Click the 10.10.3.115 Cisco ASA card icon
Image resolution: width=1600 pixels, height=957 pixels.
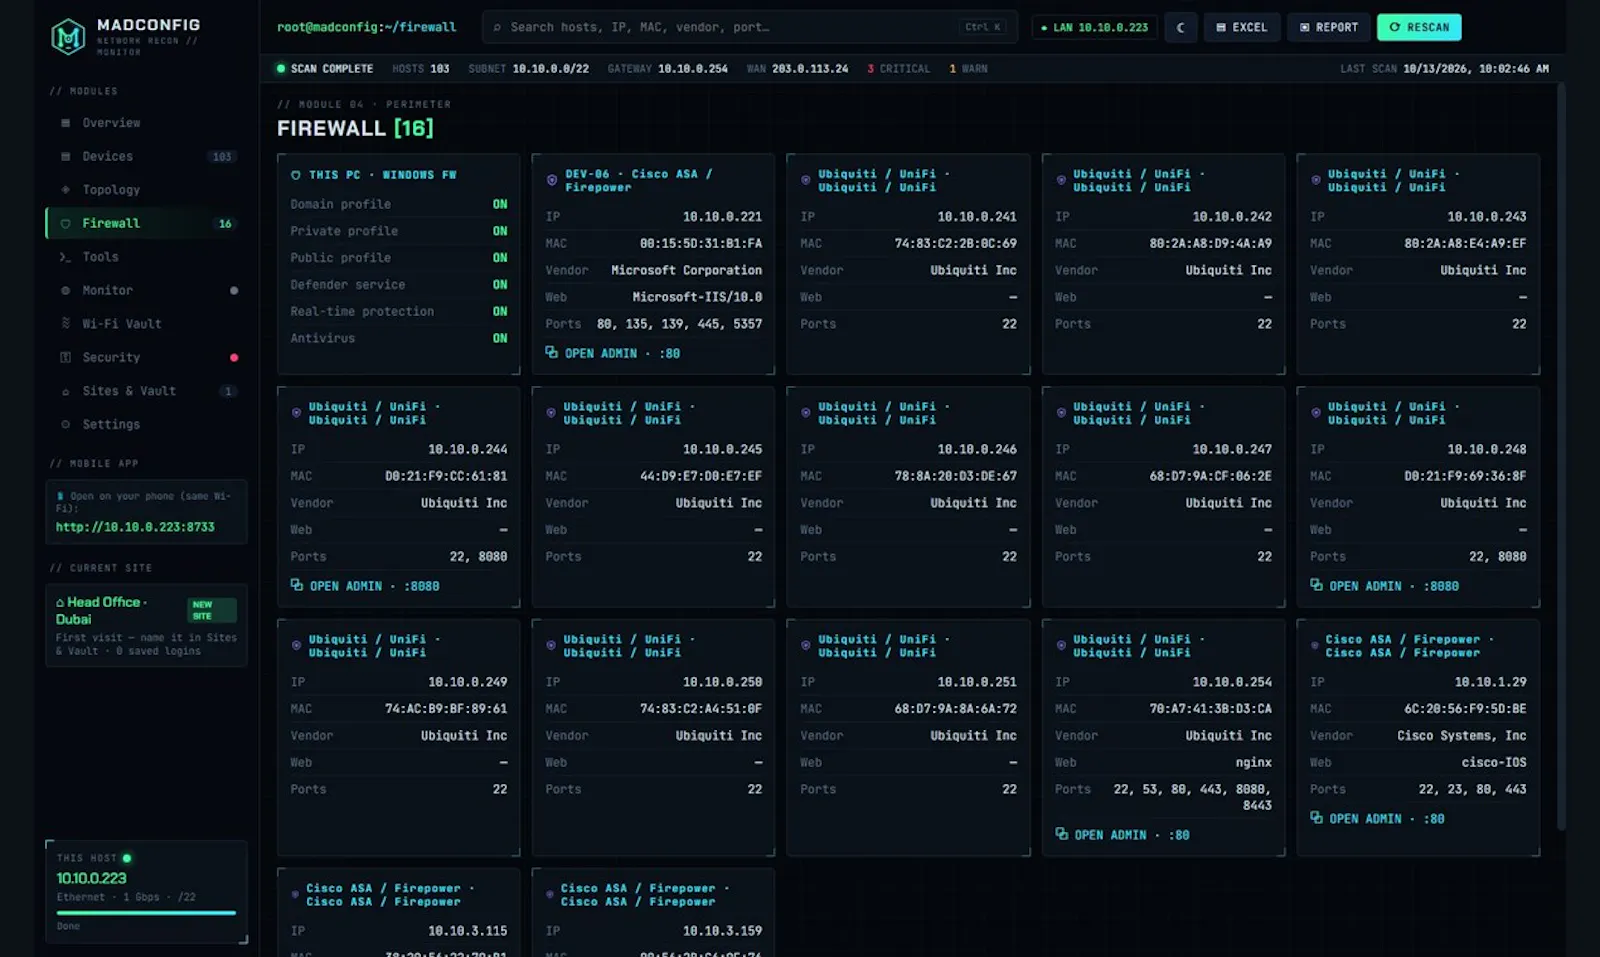point(295,895)
